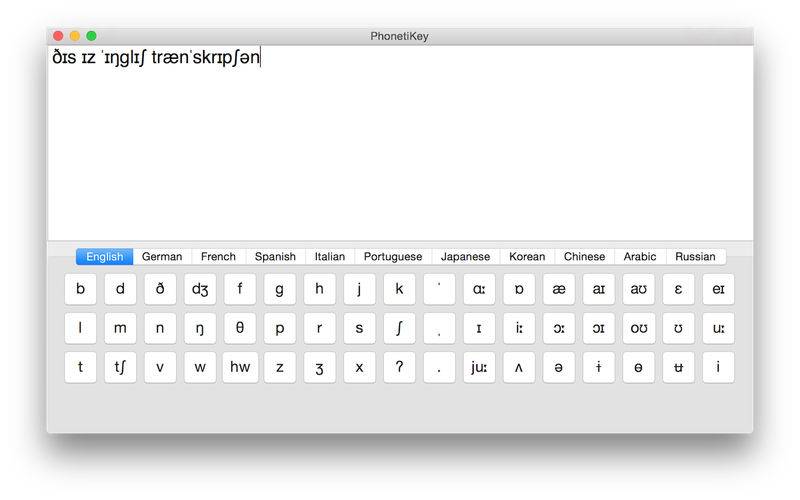Select the French language tab
The width and height of the screenshot is (800, 500).
pyautogui.click(x=218, y=257)
